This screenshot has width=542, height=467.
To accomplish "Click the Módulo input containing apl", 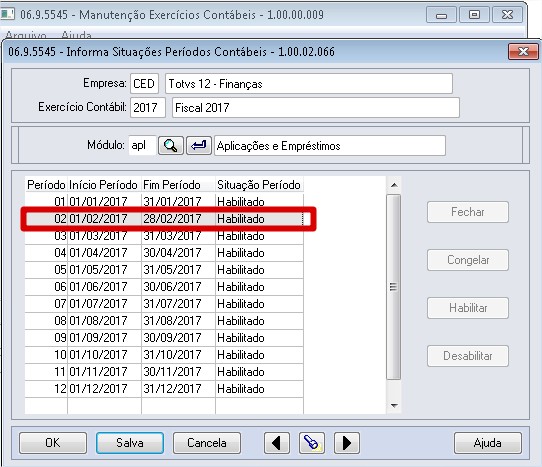I will (142, 146).
